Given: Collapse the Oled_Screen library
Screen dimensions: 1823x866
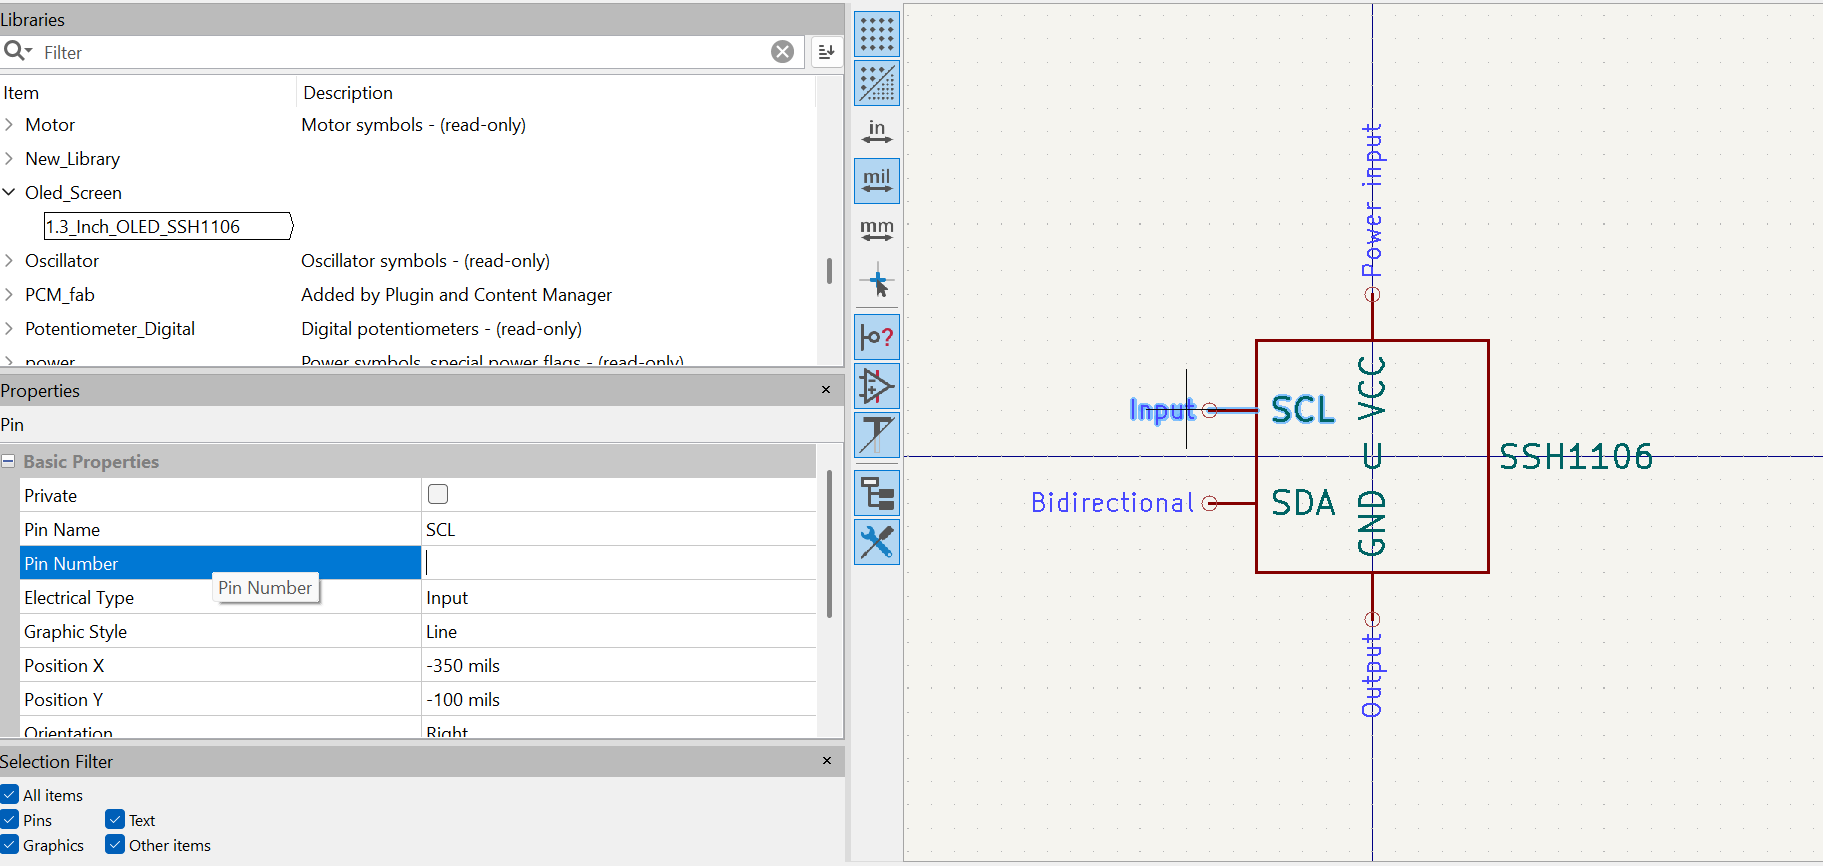Looking at the screenshot, I should [9, 192].
